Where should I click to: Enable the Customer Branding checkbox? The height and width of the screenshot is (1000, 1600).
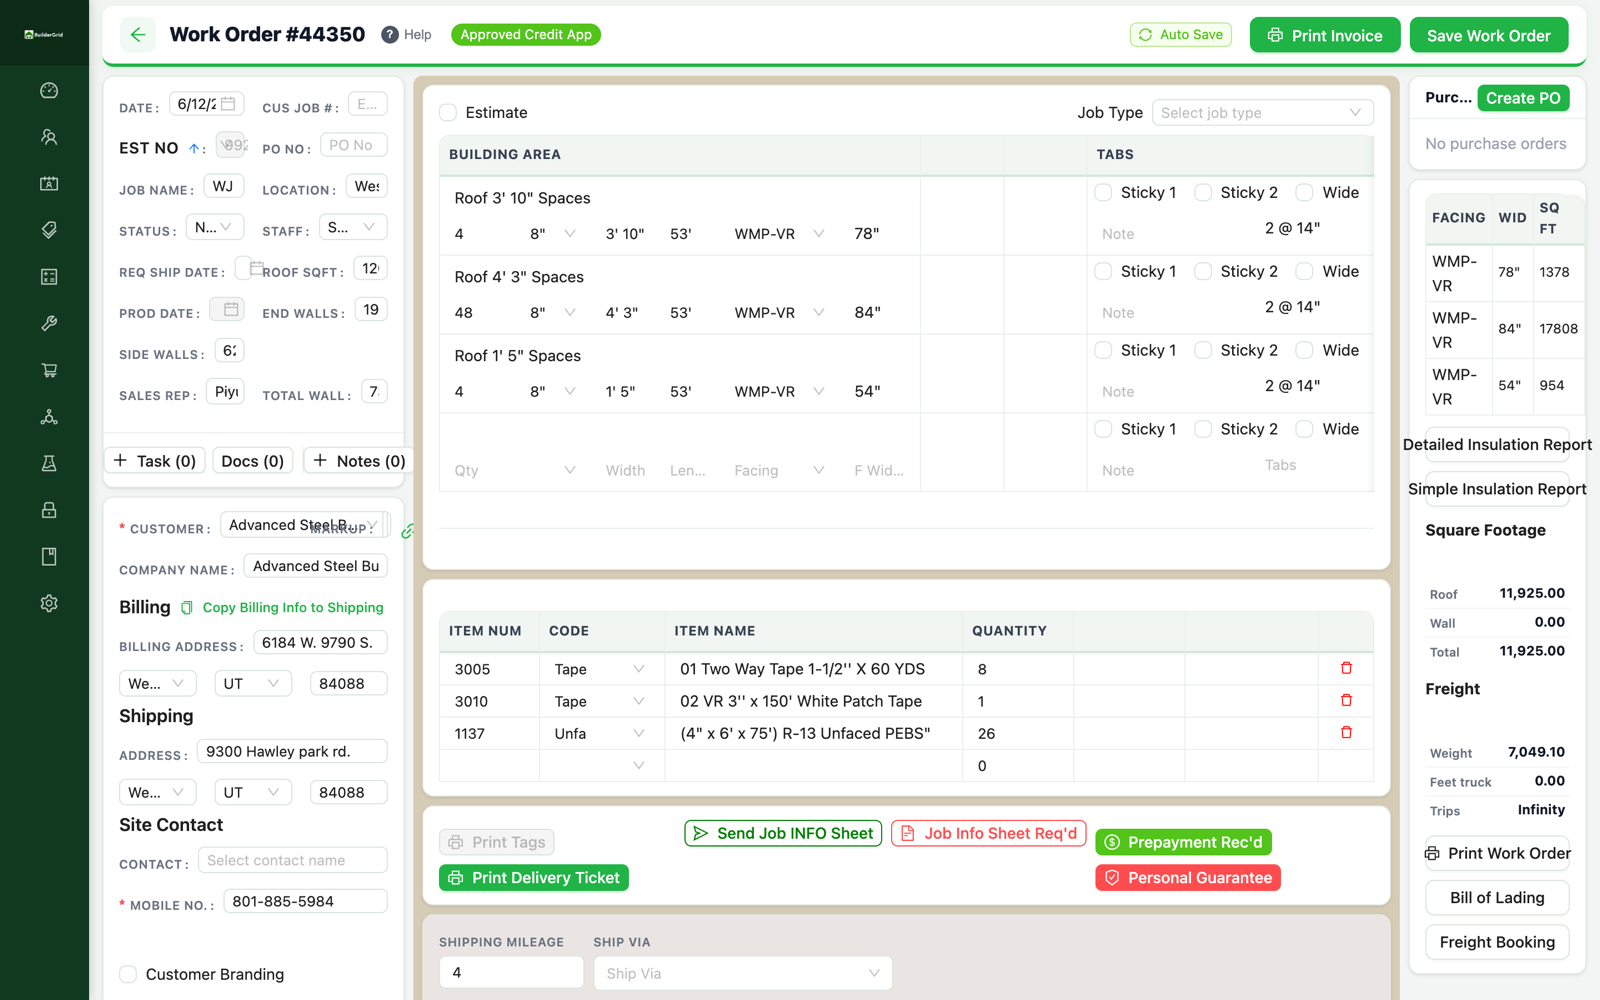(x=128, y=974)
